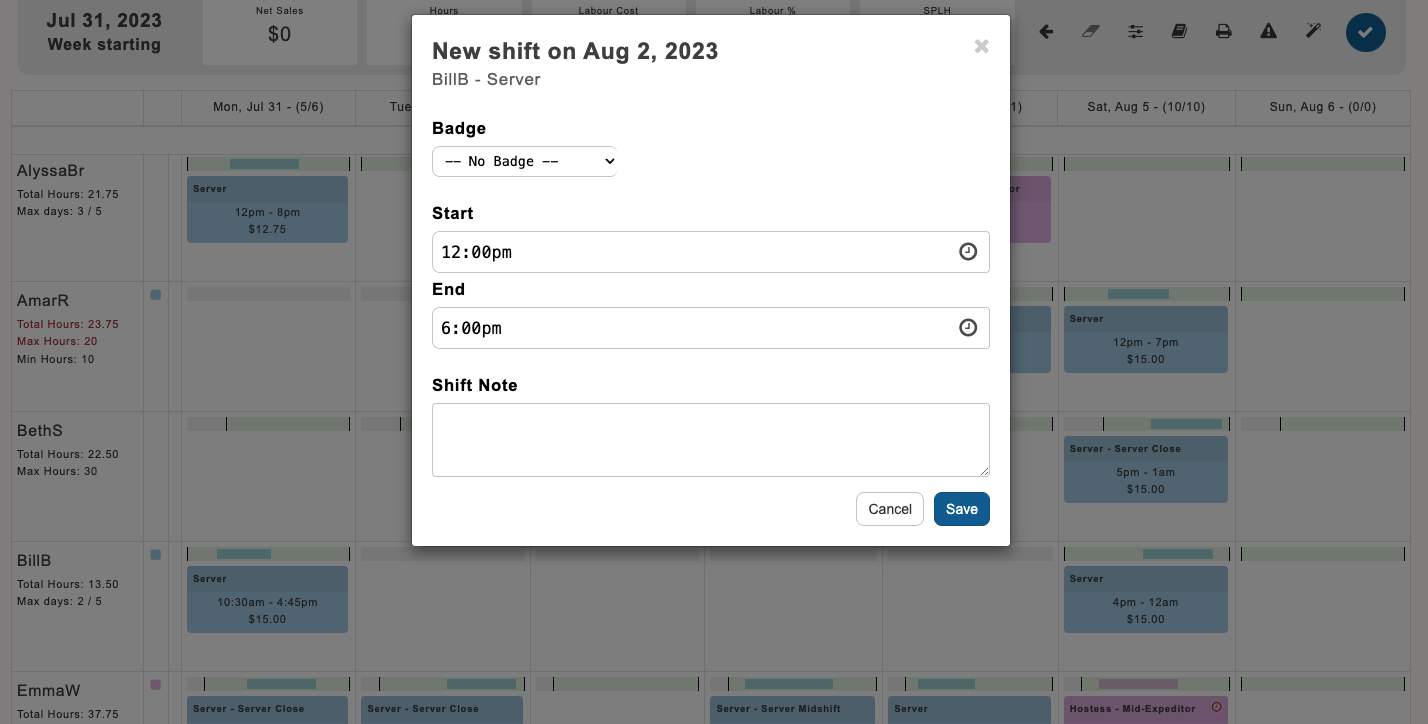The image size is (1428, 724).
Task: Open the schedule log book icon
Action: [x=1179, y=31]
